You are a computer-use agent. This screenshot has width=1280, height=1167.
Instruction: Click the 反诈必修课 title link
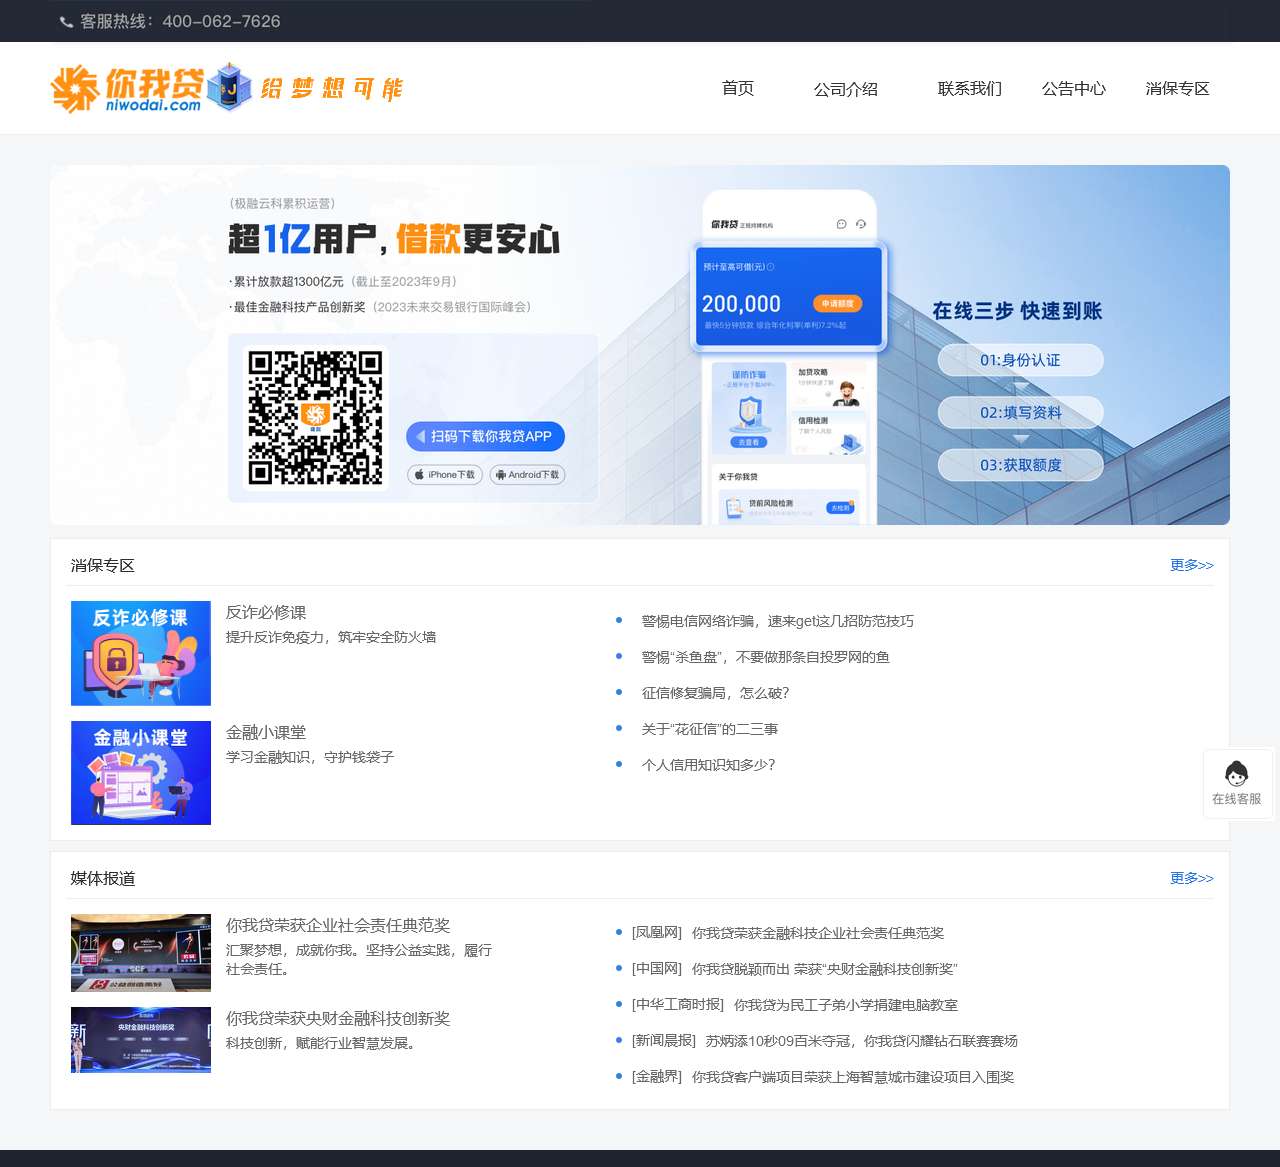coord(266,612)
